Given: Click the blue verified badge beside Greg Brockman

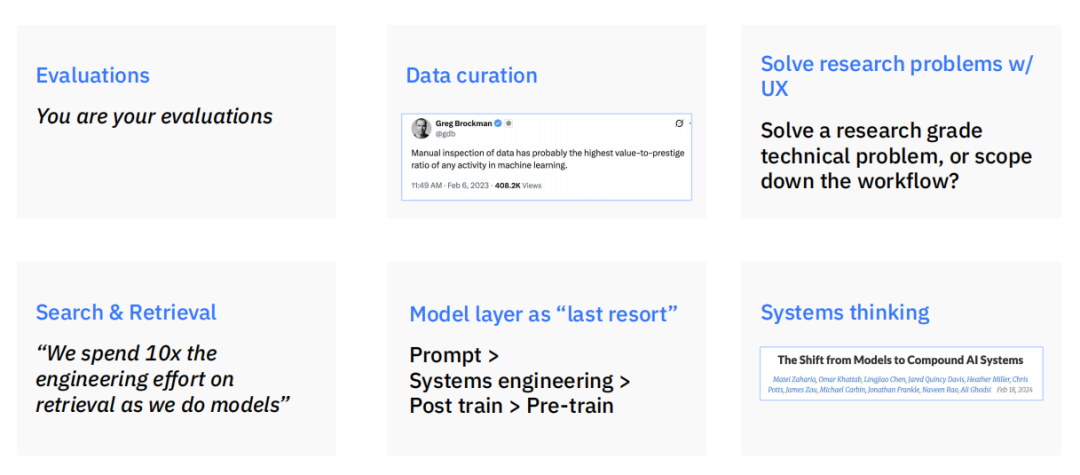Looking at the screenshot, I should click(498, 123).
